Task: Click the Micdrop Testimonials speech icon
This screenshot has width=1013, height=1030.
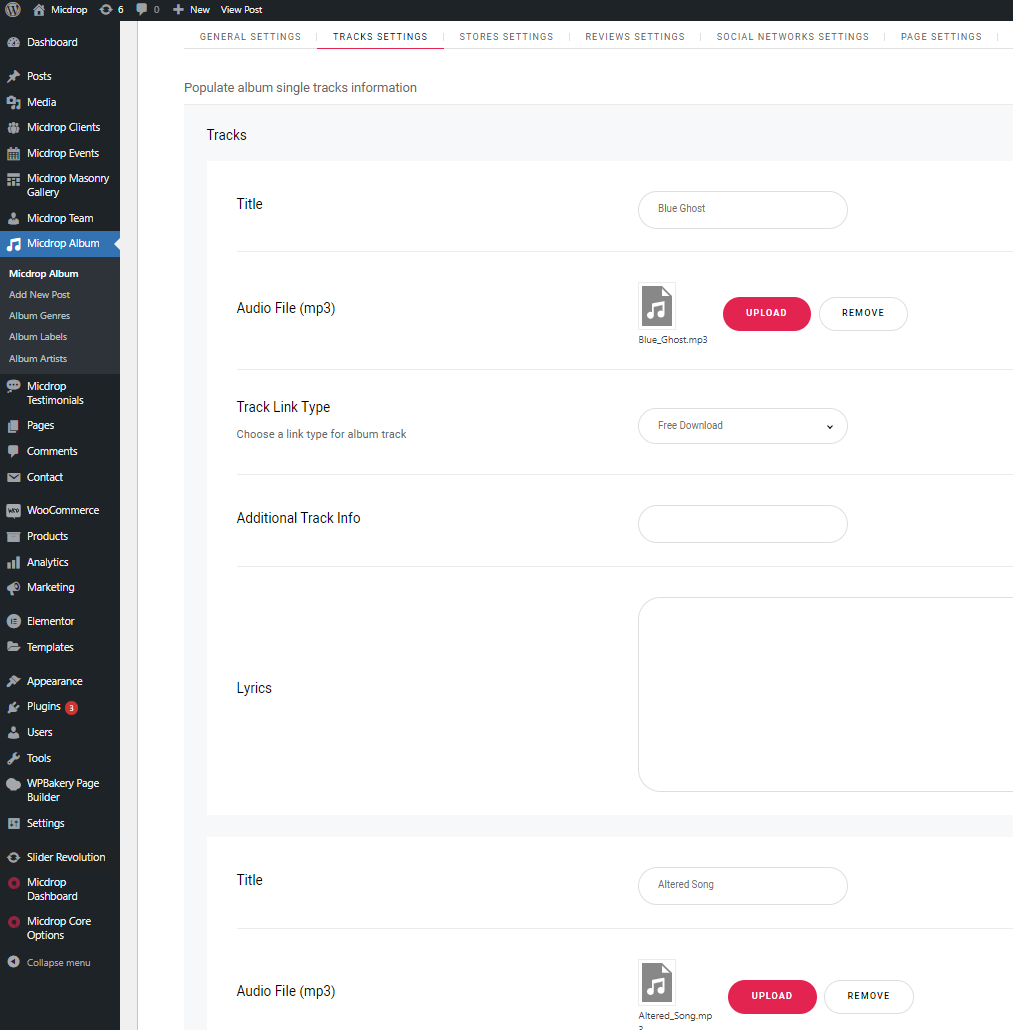Action: [x=14, y=386]
